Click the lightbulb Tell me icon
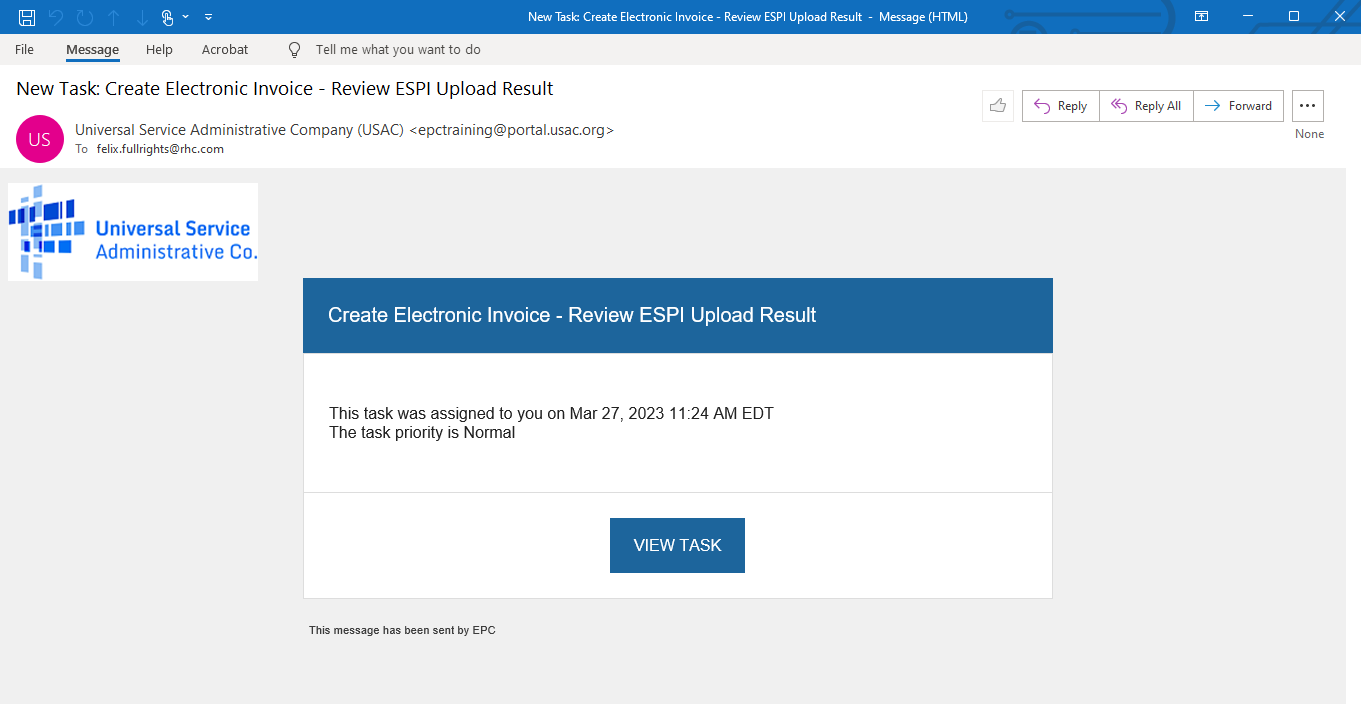This screenshot has height=704, width=1361. point(294,49)
